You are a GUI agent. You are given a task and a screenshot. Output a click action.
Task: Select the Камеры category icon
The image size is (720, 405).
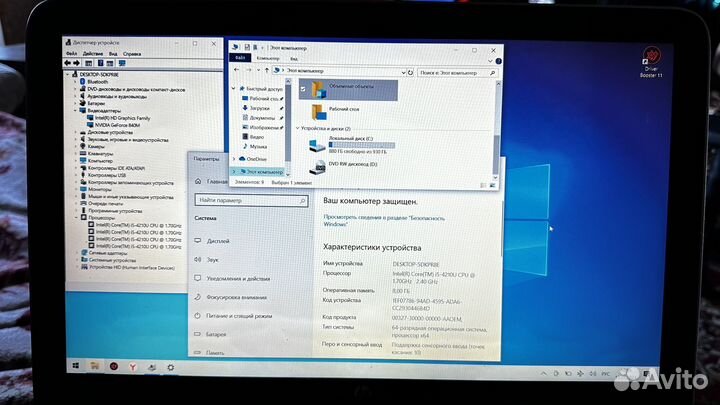click(x=83, y=146)
